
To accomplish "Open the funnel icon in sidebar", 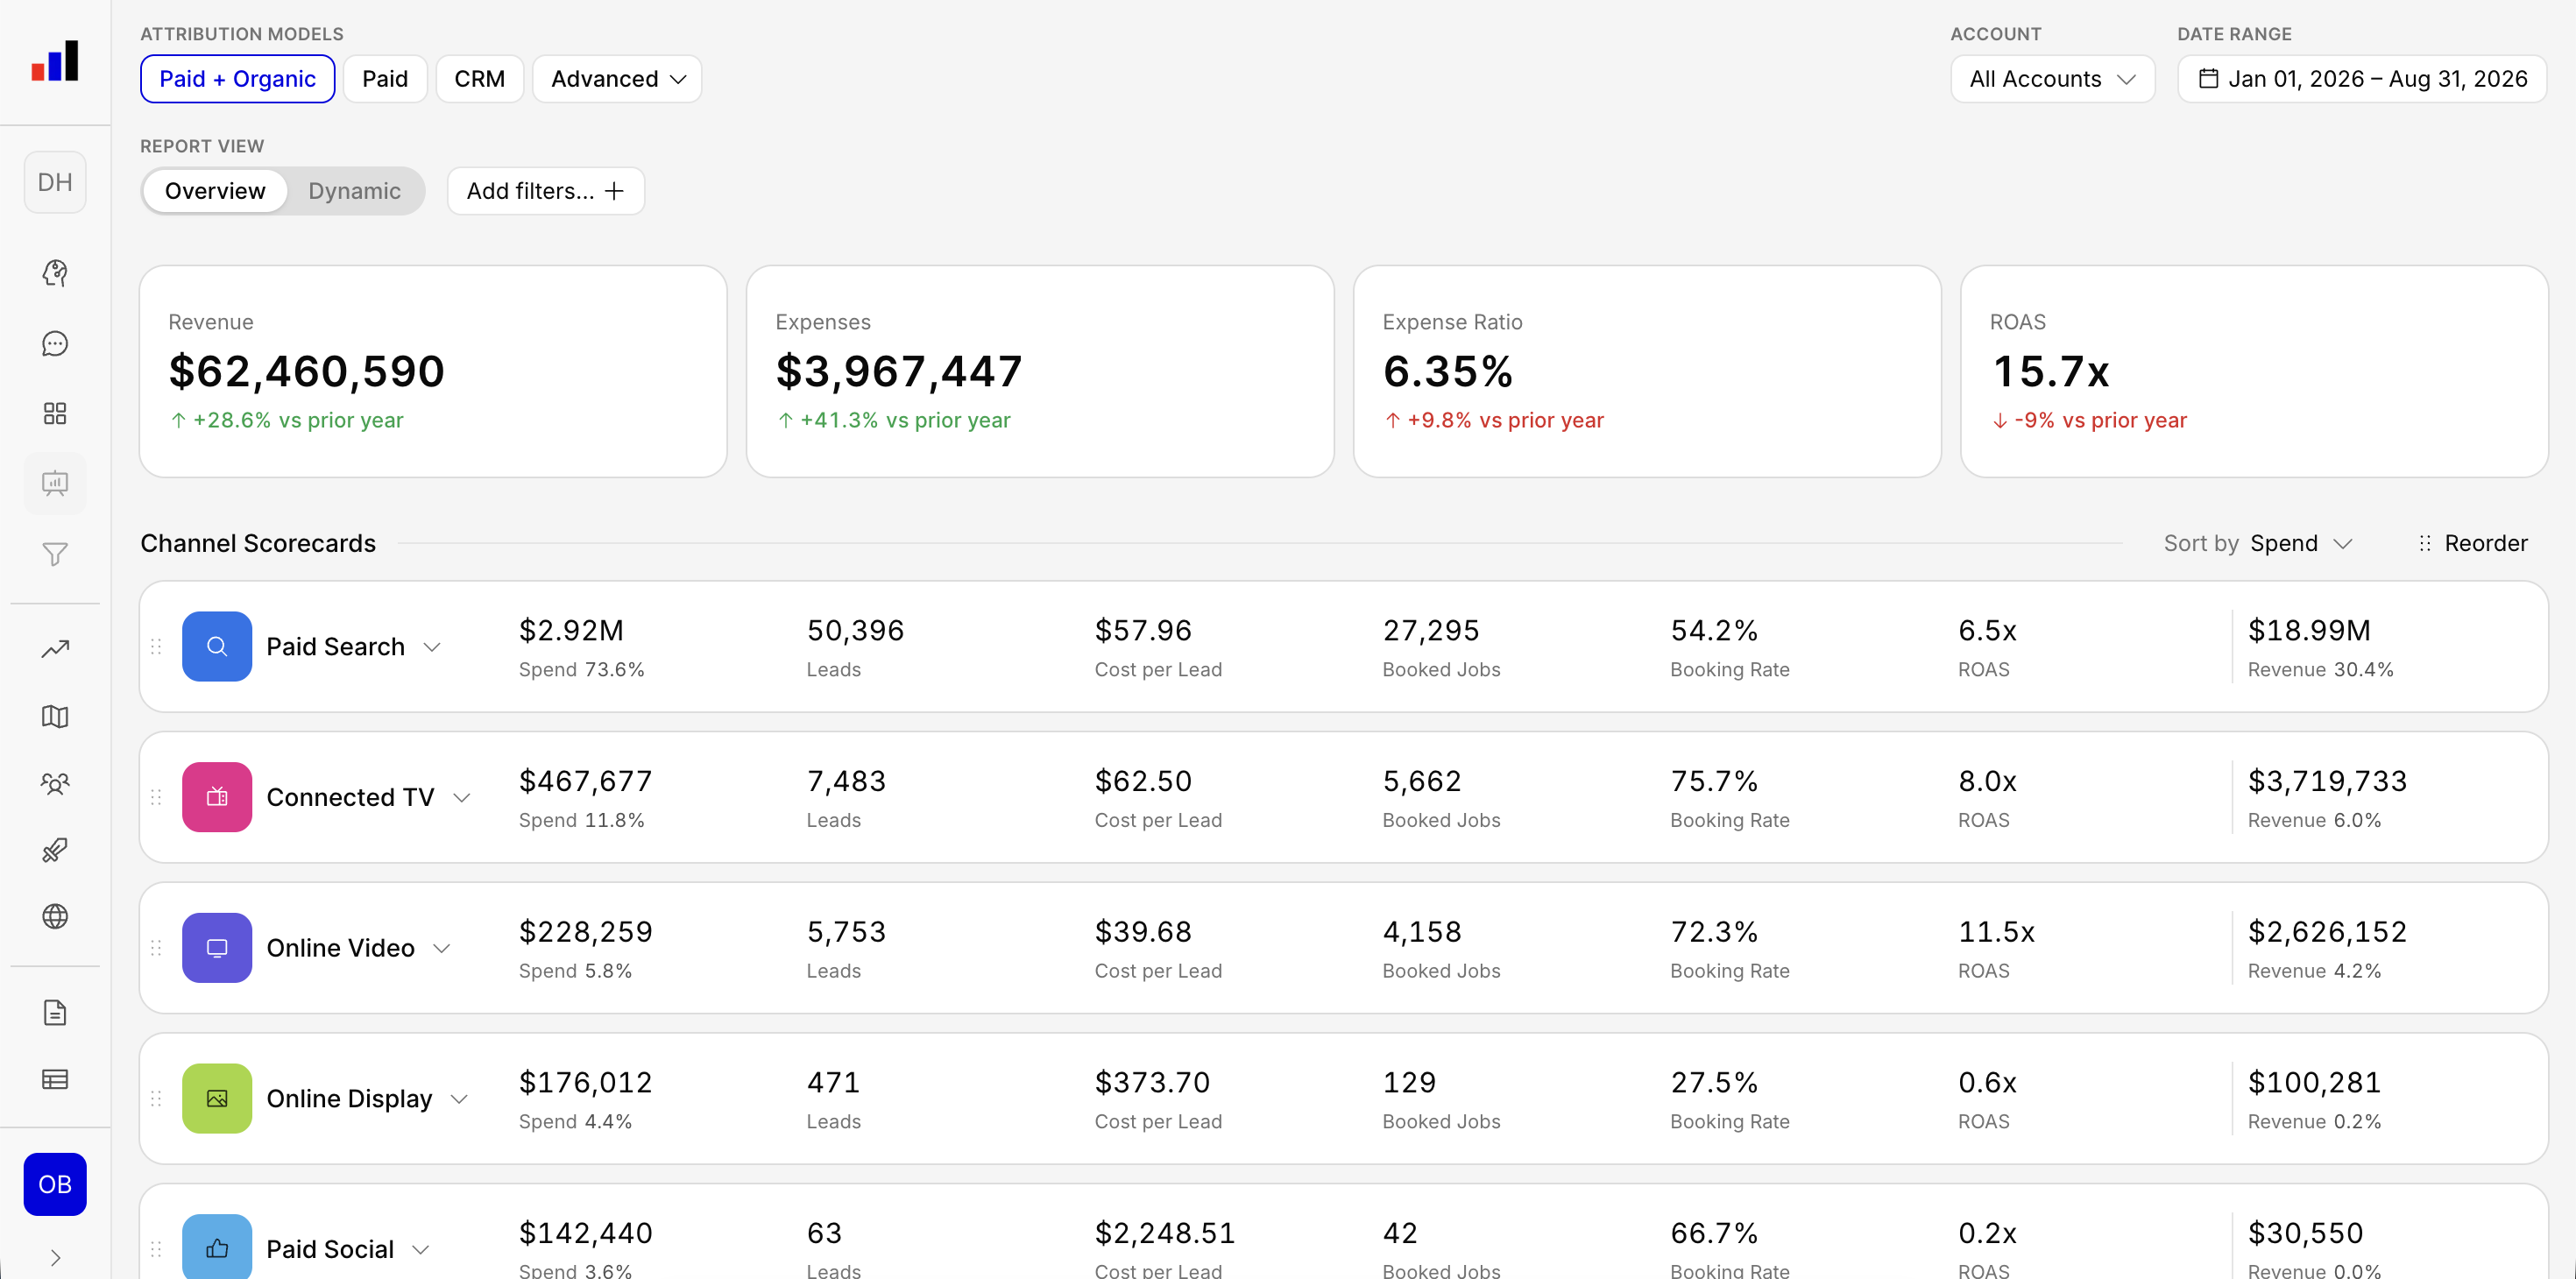I will point(55,554).
